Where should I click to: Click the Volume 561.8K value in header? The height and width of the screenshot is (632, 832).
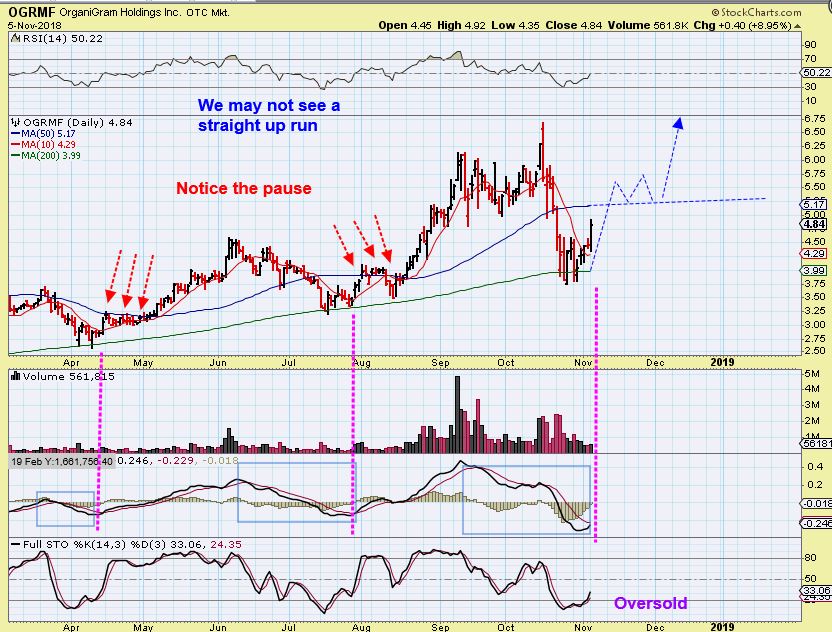click(x=648, y=25)
